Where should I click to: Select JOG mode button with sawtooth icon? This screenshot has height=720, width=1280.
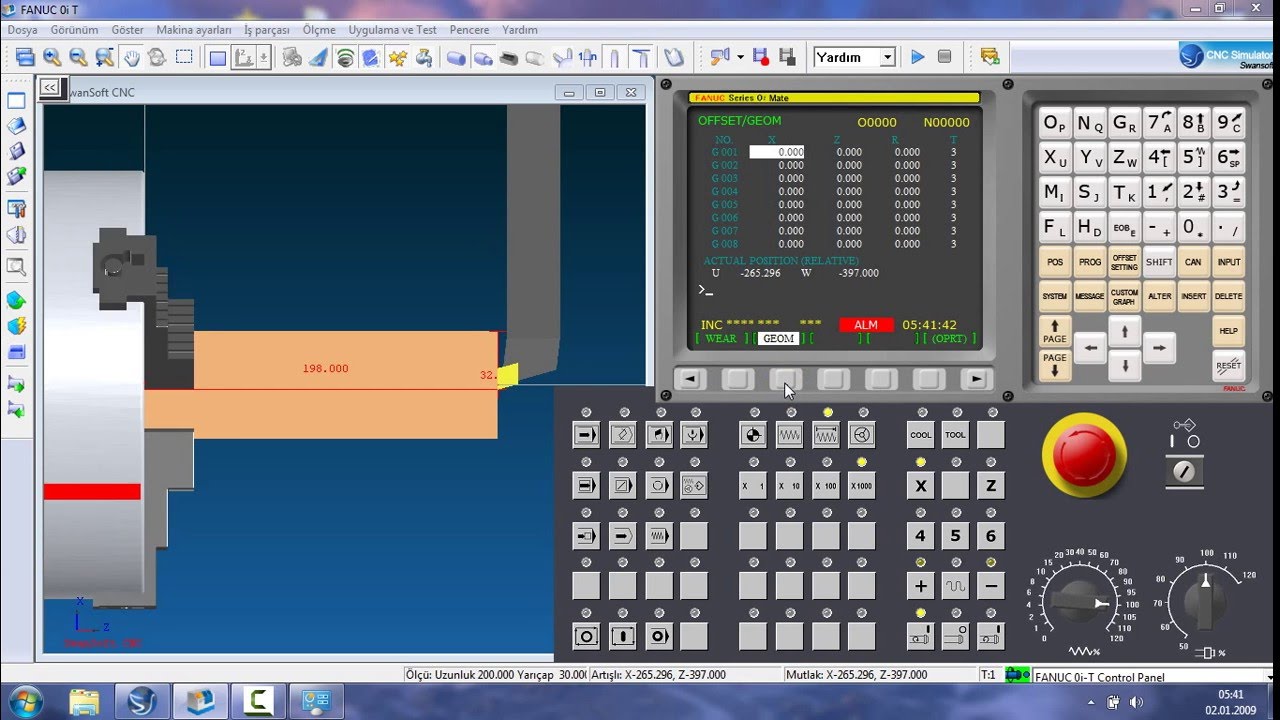790,435
